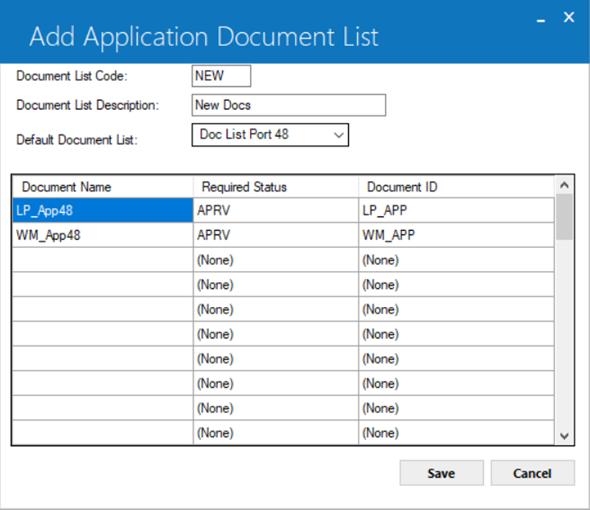Click the Document List Code field

point(221,76)
